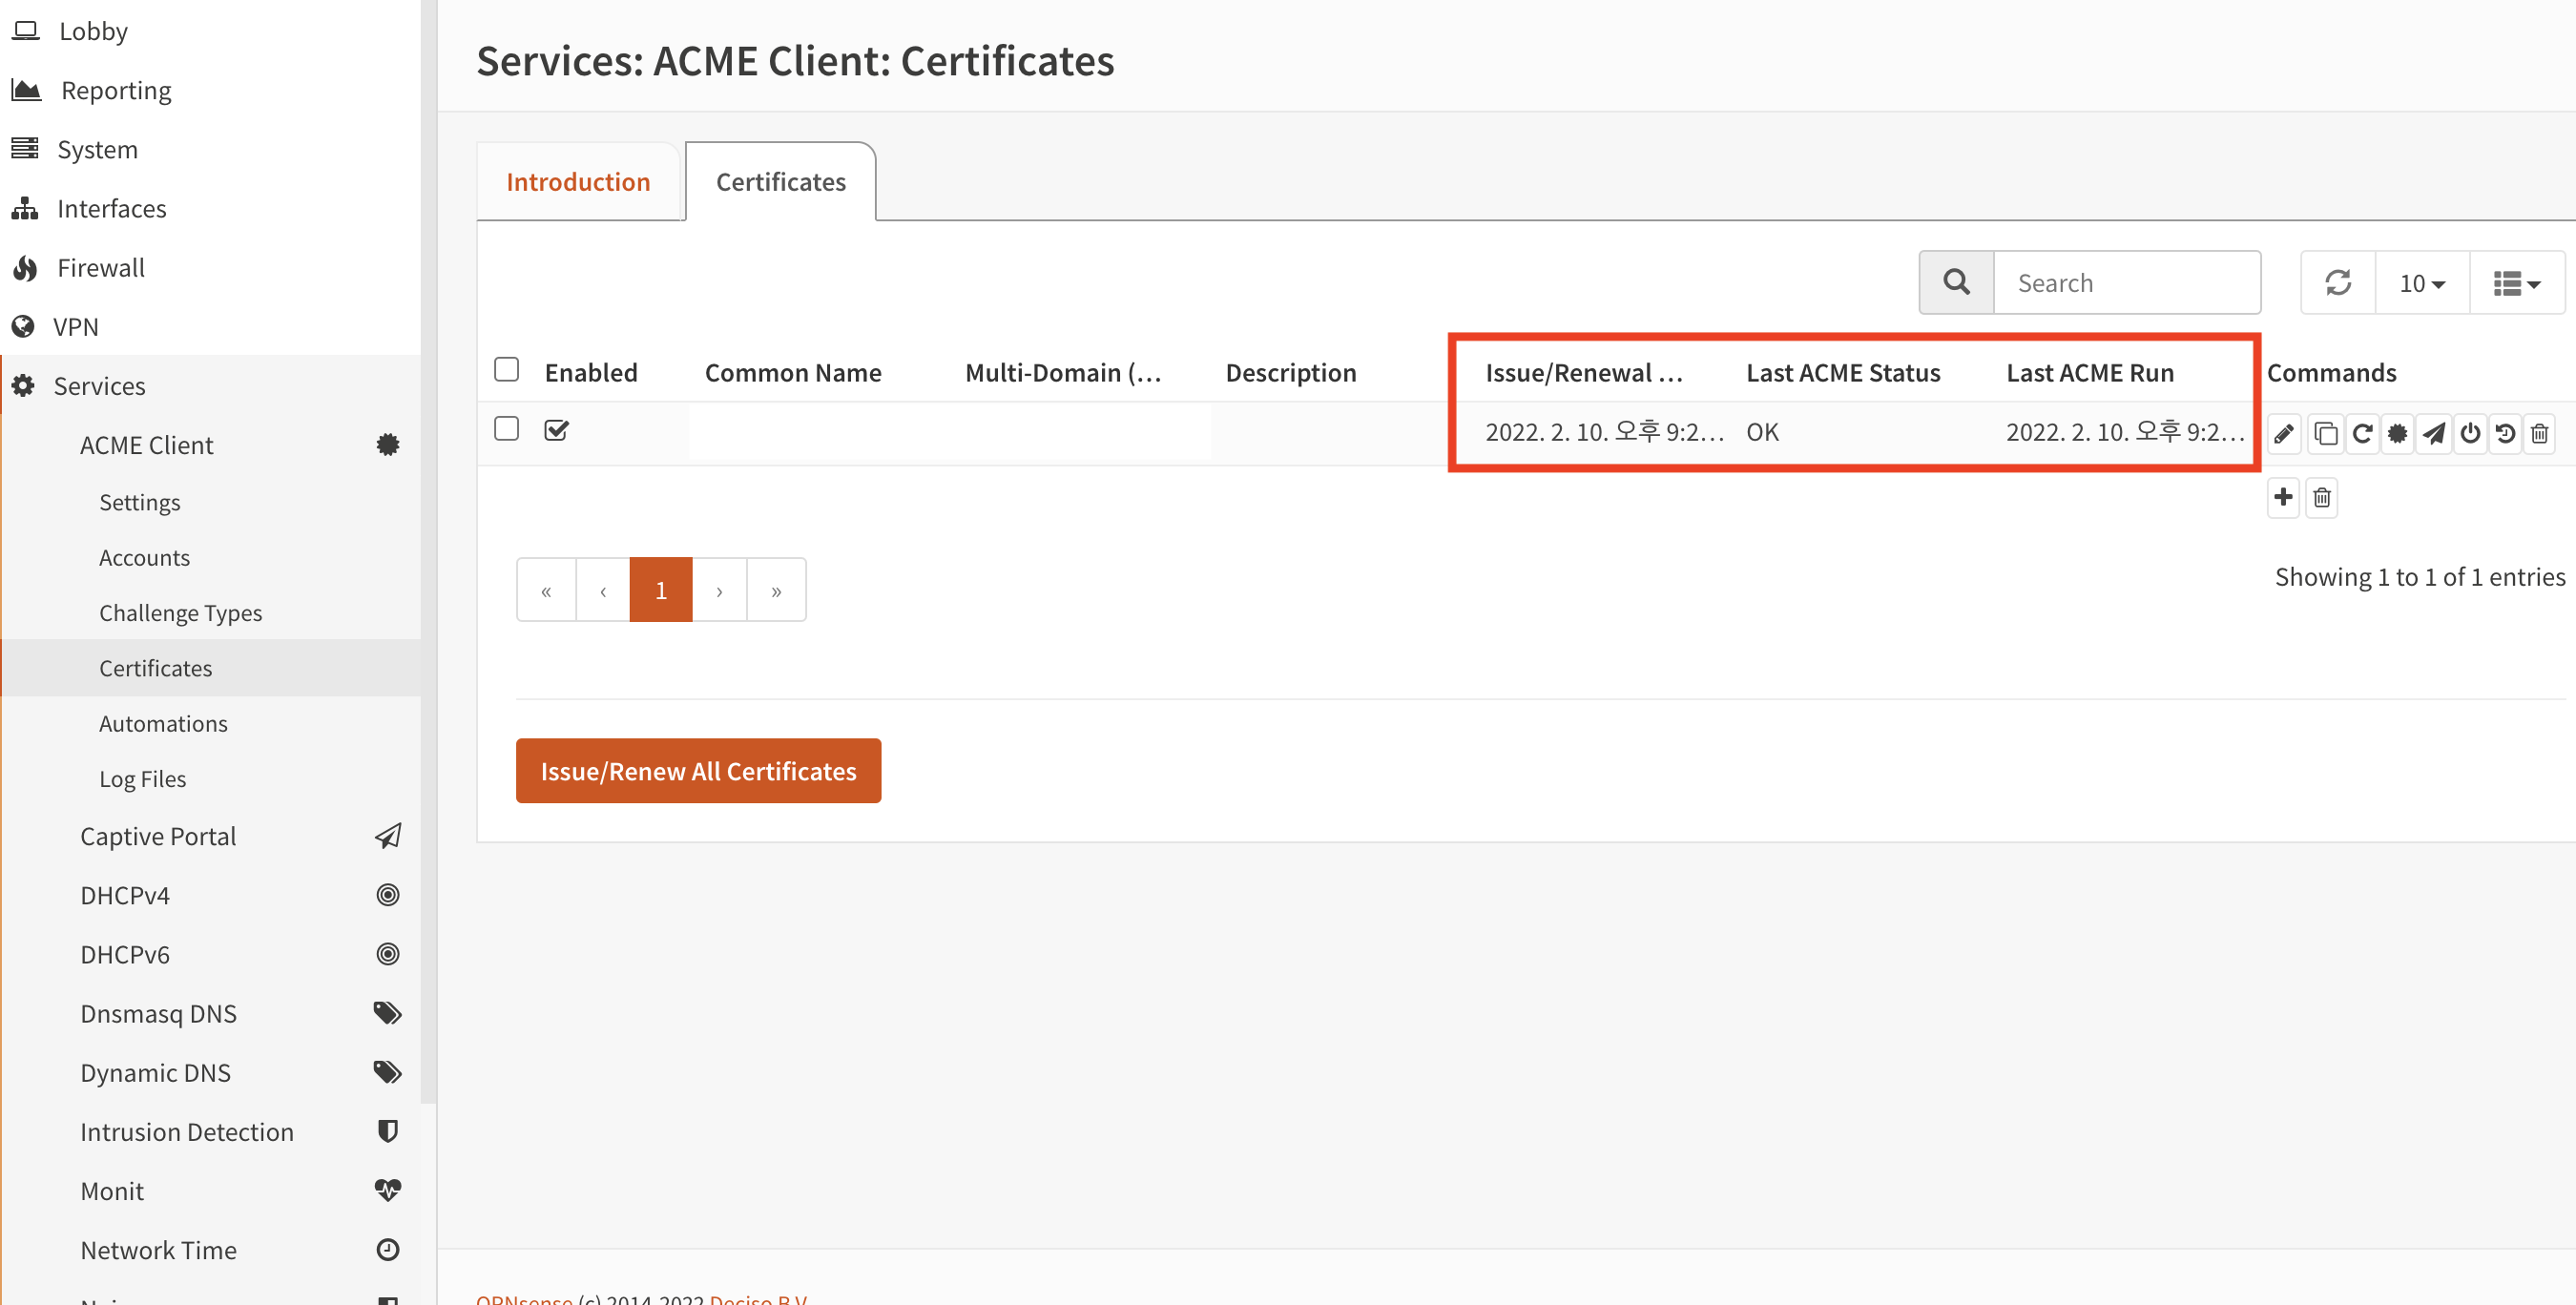Click the Dnsmasq DNS tags icon
This screenshot has width=2576, height=1305.
[388, 1013]
